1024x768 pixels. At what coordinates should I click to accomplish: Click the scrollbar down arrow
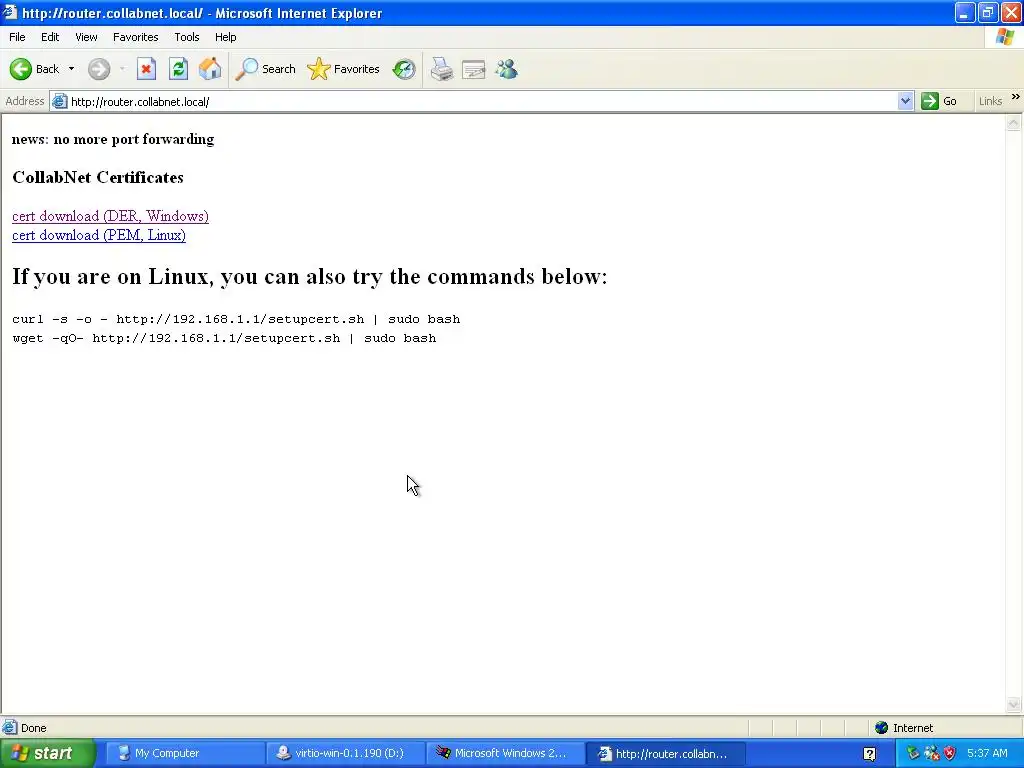tap(1014, 704)
